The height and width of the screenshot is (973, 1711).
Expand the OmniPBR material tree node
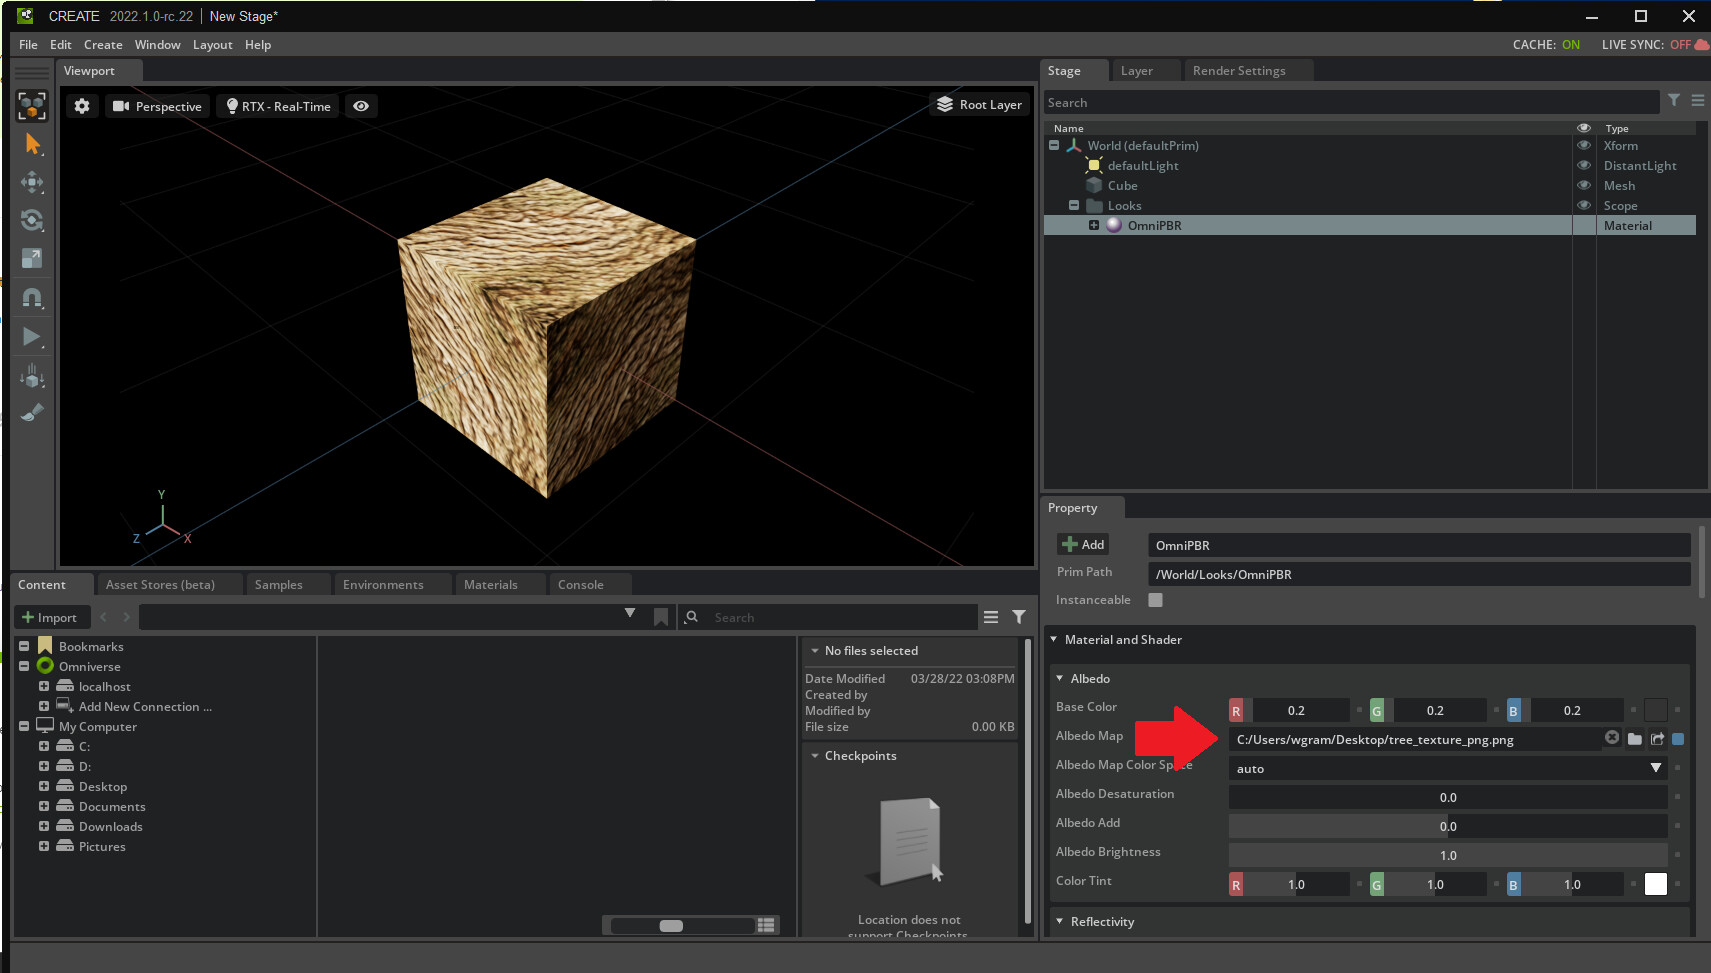pyautogui.click(x=1094, y=225)
